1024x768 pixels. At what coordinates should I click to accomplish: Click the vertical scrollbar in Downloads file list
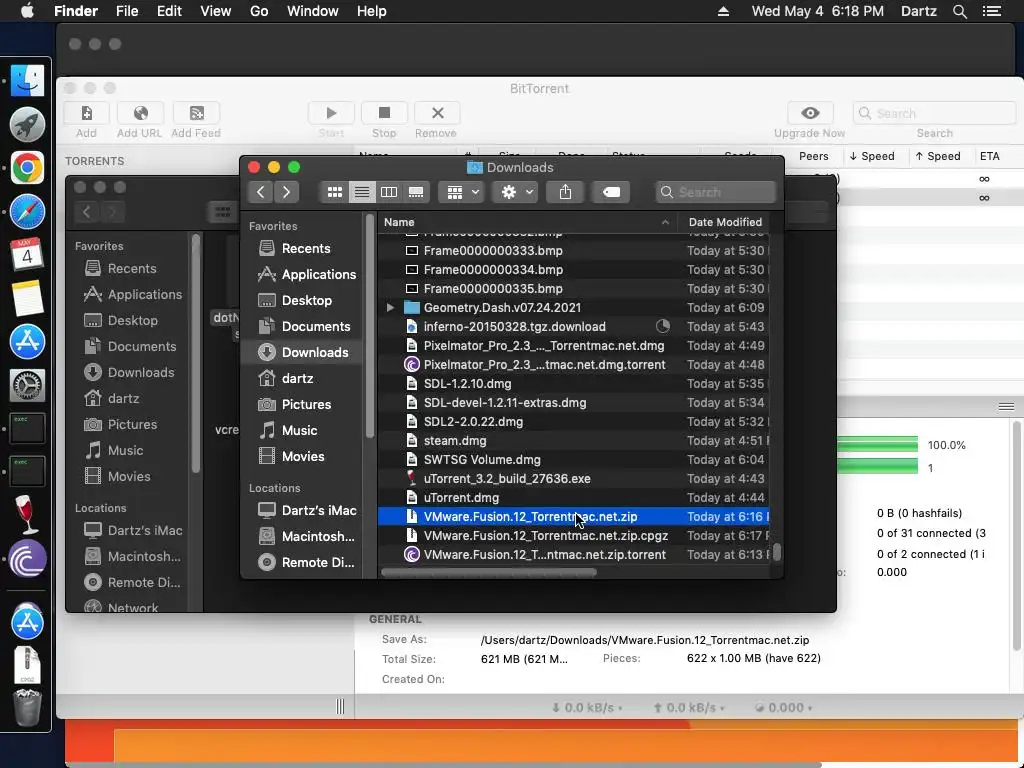(x=776, y=552)
